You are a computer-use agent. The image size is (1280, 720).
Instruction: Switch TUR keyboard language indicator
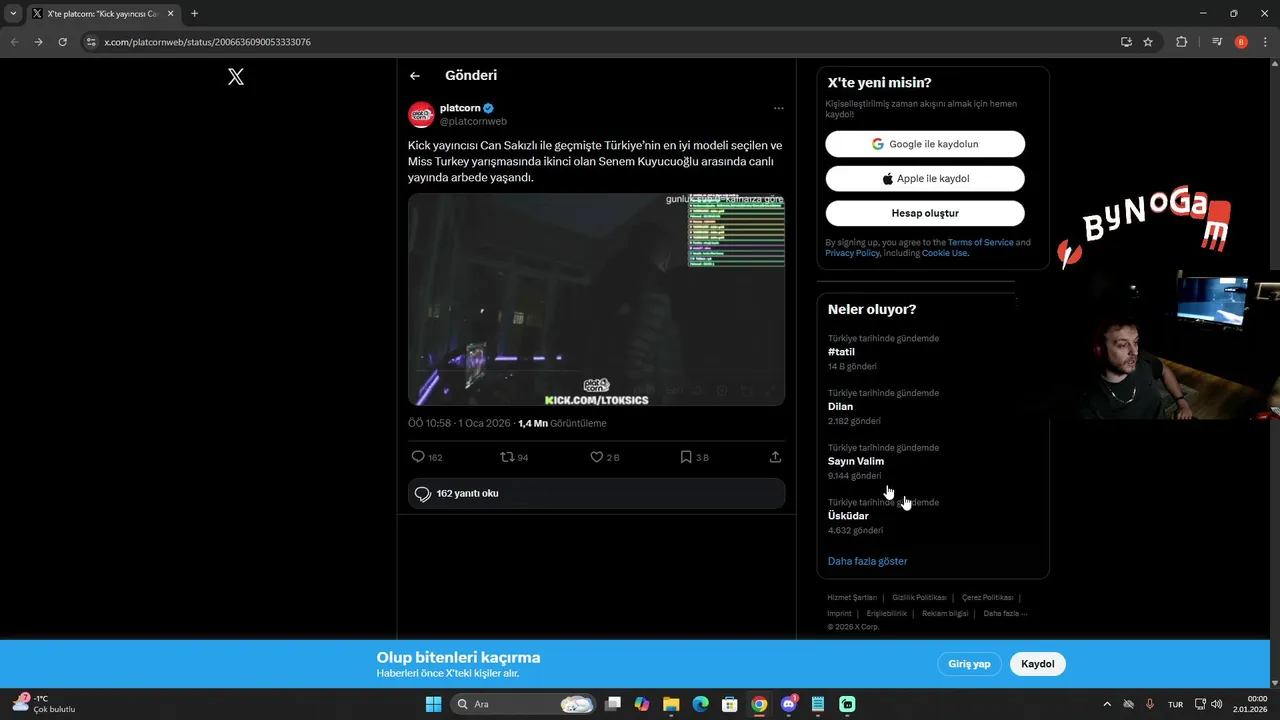coord(1176,704)
